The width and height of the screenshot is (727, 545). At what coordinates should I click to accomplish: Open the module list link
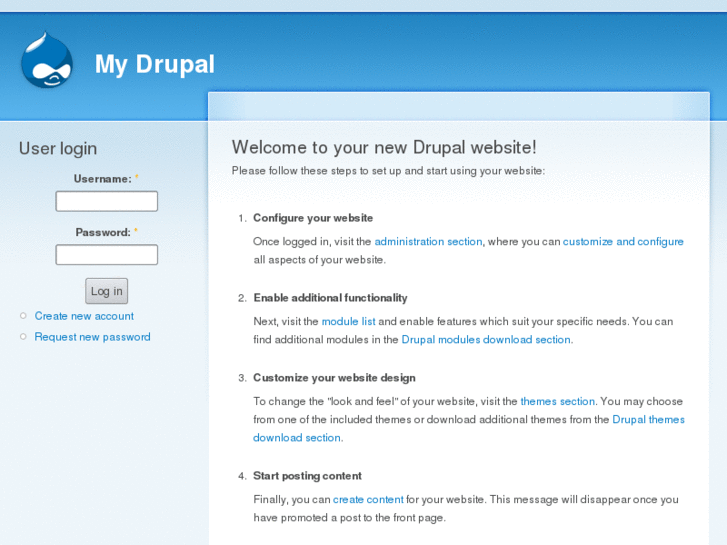click(x=349, y=321)
